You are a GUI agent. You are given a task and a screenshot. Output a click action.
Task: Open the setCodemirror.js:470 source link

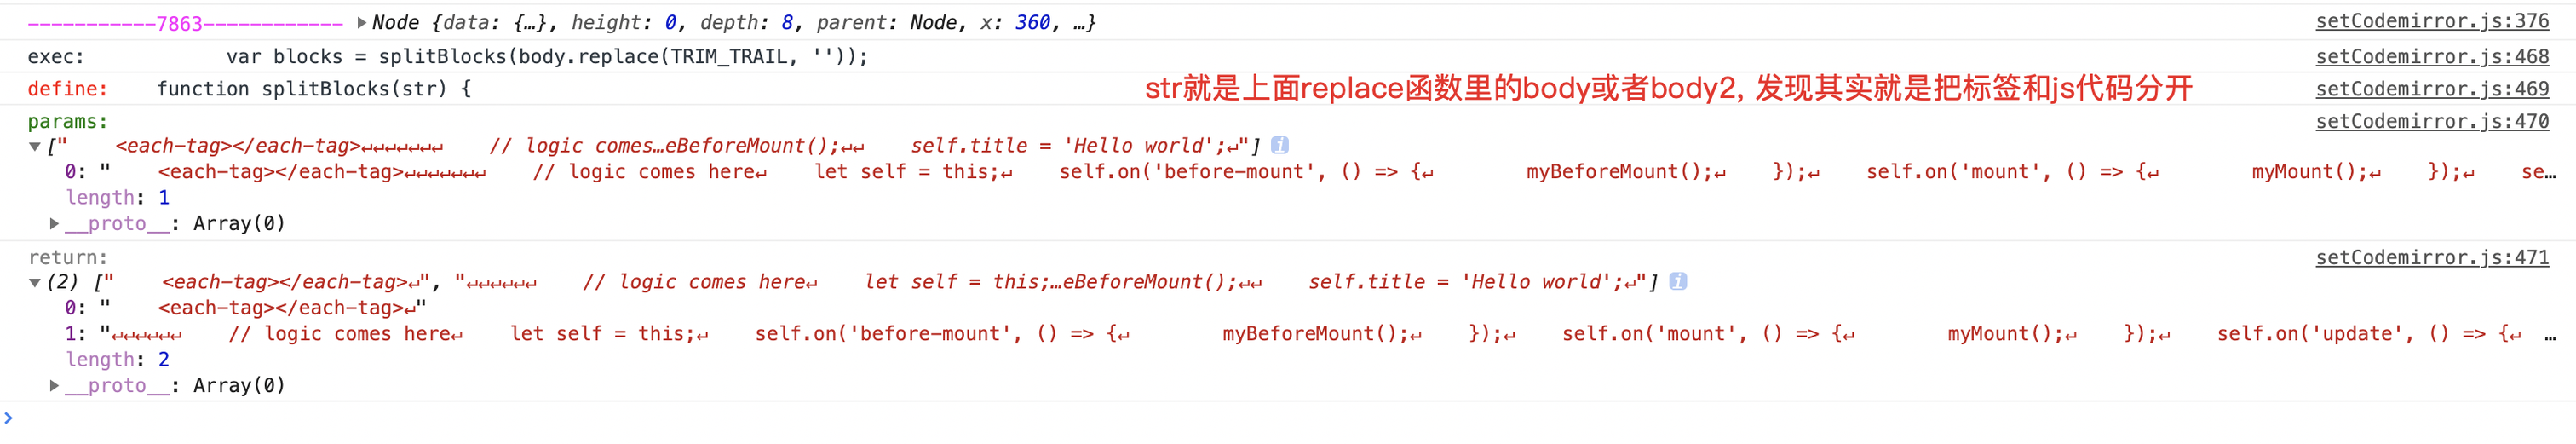pyautogui.click(x=2432, y=121)
